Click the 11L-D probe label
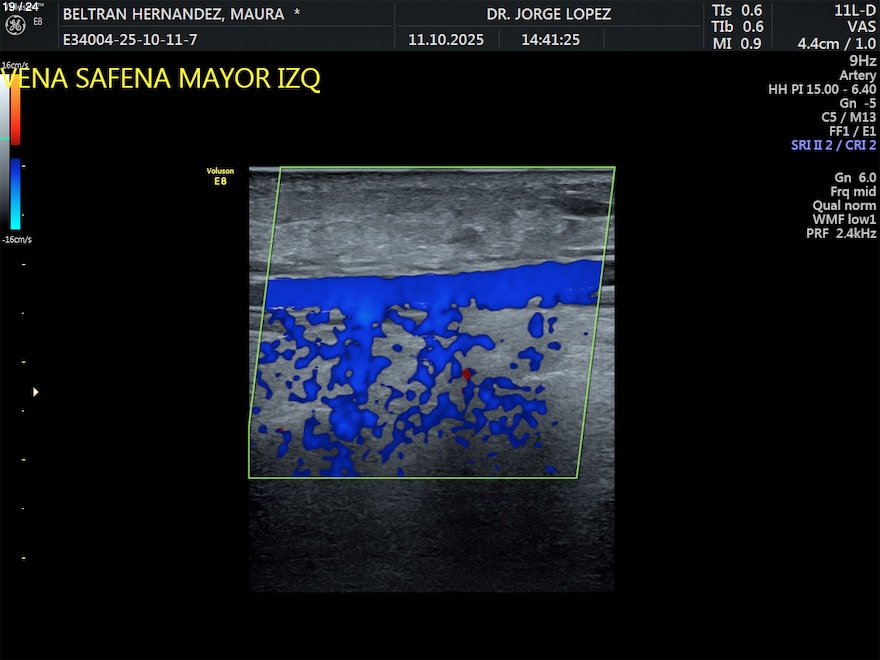Image resolution: width=880 pixels, height=660 pixels. point(855,10)
